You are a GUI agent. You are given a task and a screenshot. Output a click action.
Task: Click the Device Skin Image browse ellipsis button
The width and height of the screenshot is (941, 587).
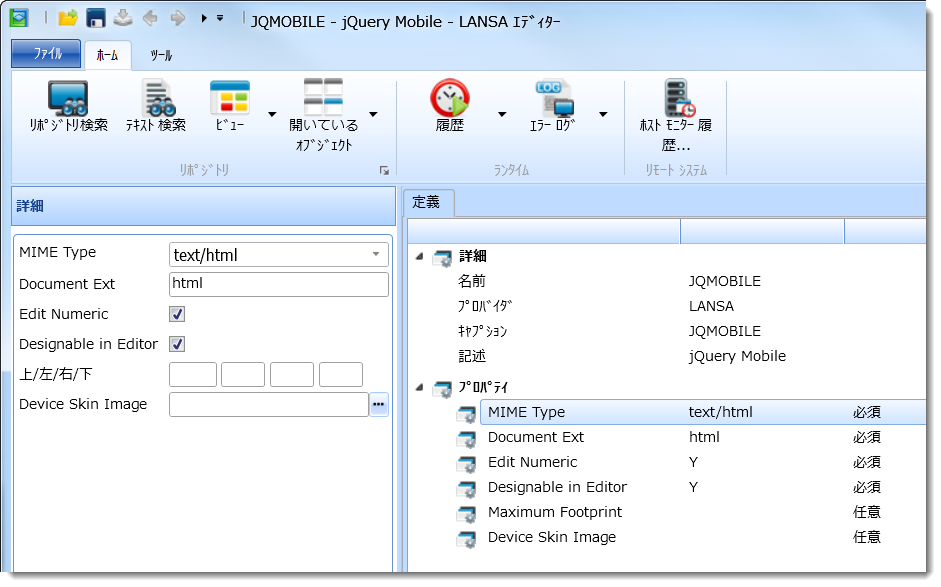point(379,405)
